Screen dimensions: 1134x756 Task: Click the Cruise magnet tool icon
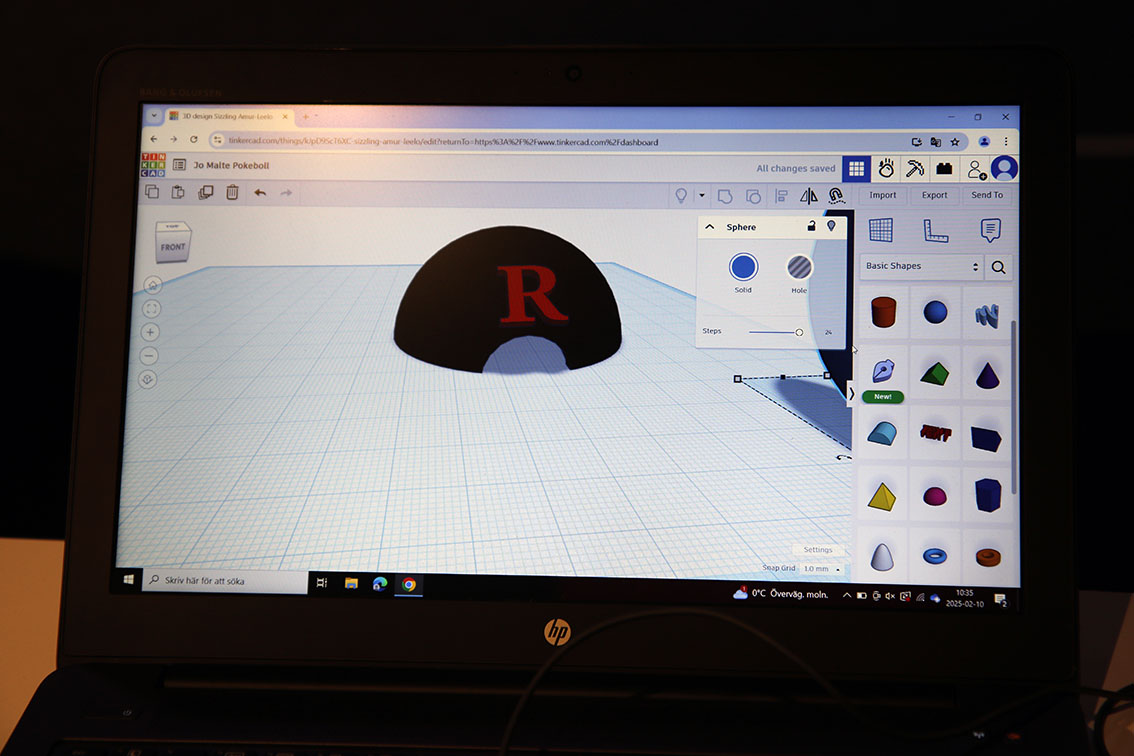point(836,196)
